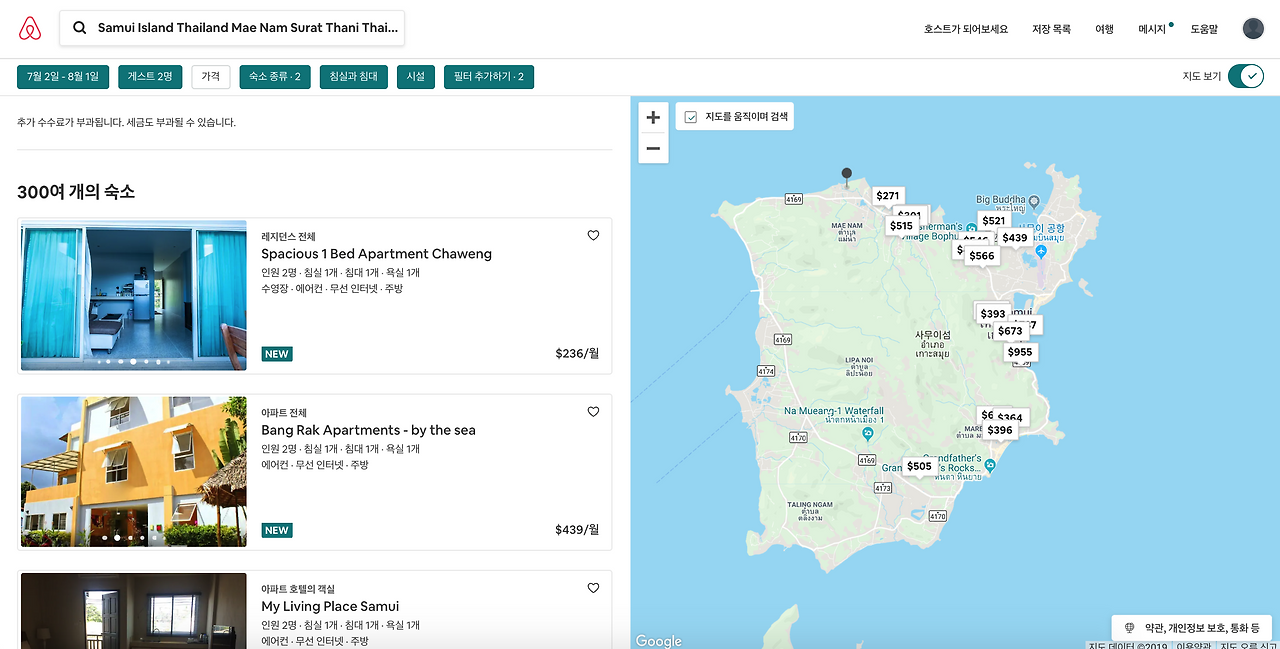This screenshot has height=649, width=1280.
Task: Click the Google logo on the map
Action: 659,641
